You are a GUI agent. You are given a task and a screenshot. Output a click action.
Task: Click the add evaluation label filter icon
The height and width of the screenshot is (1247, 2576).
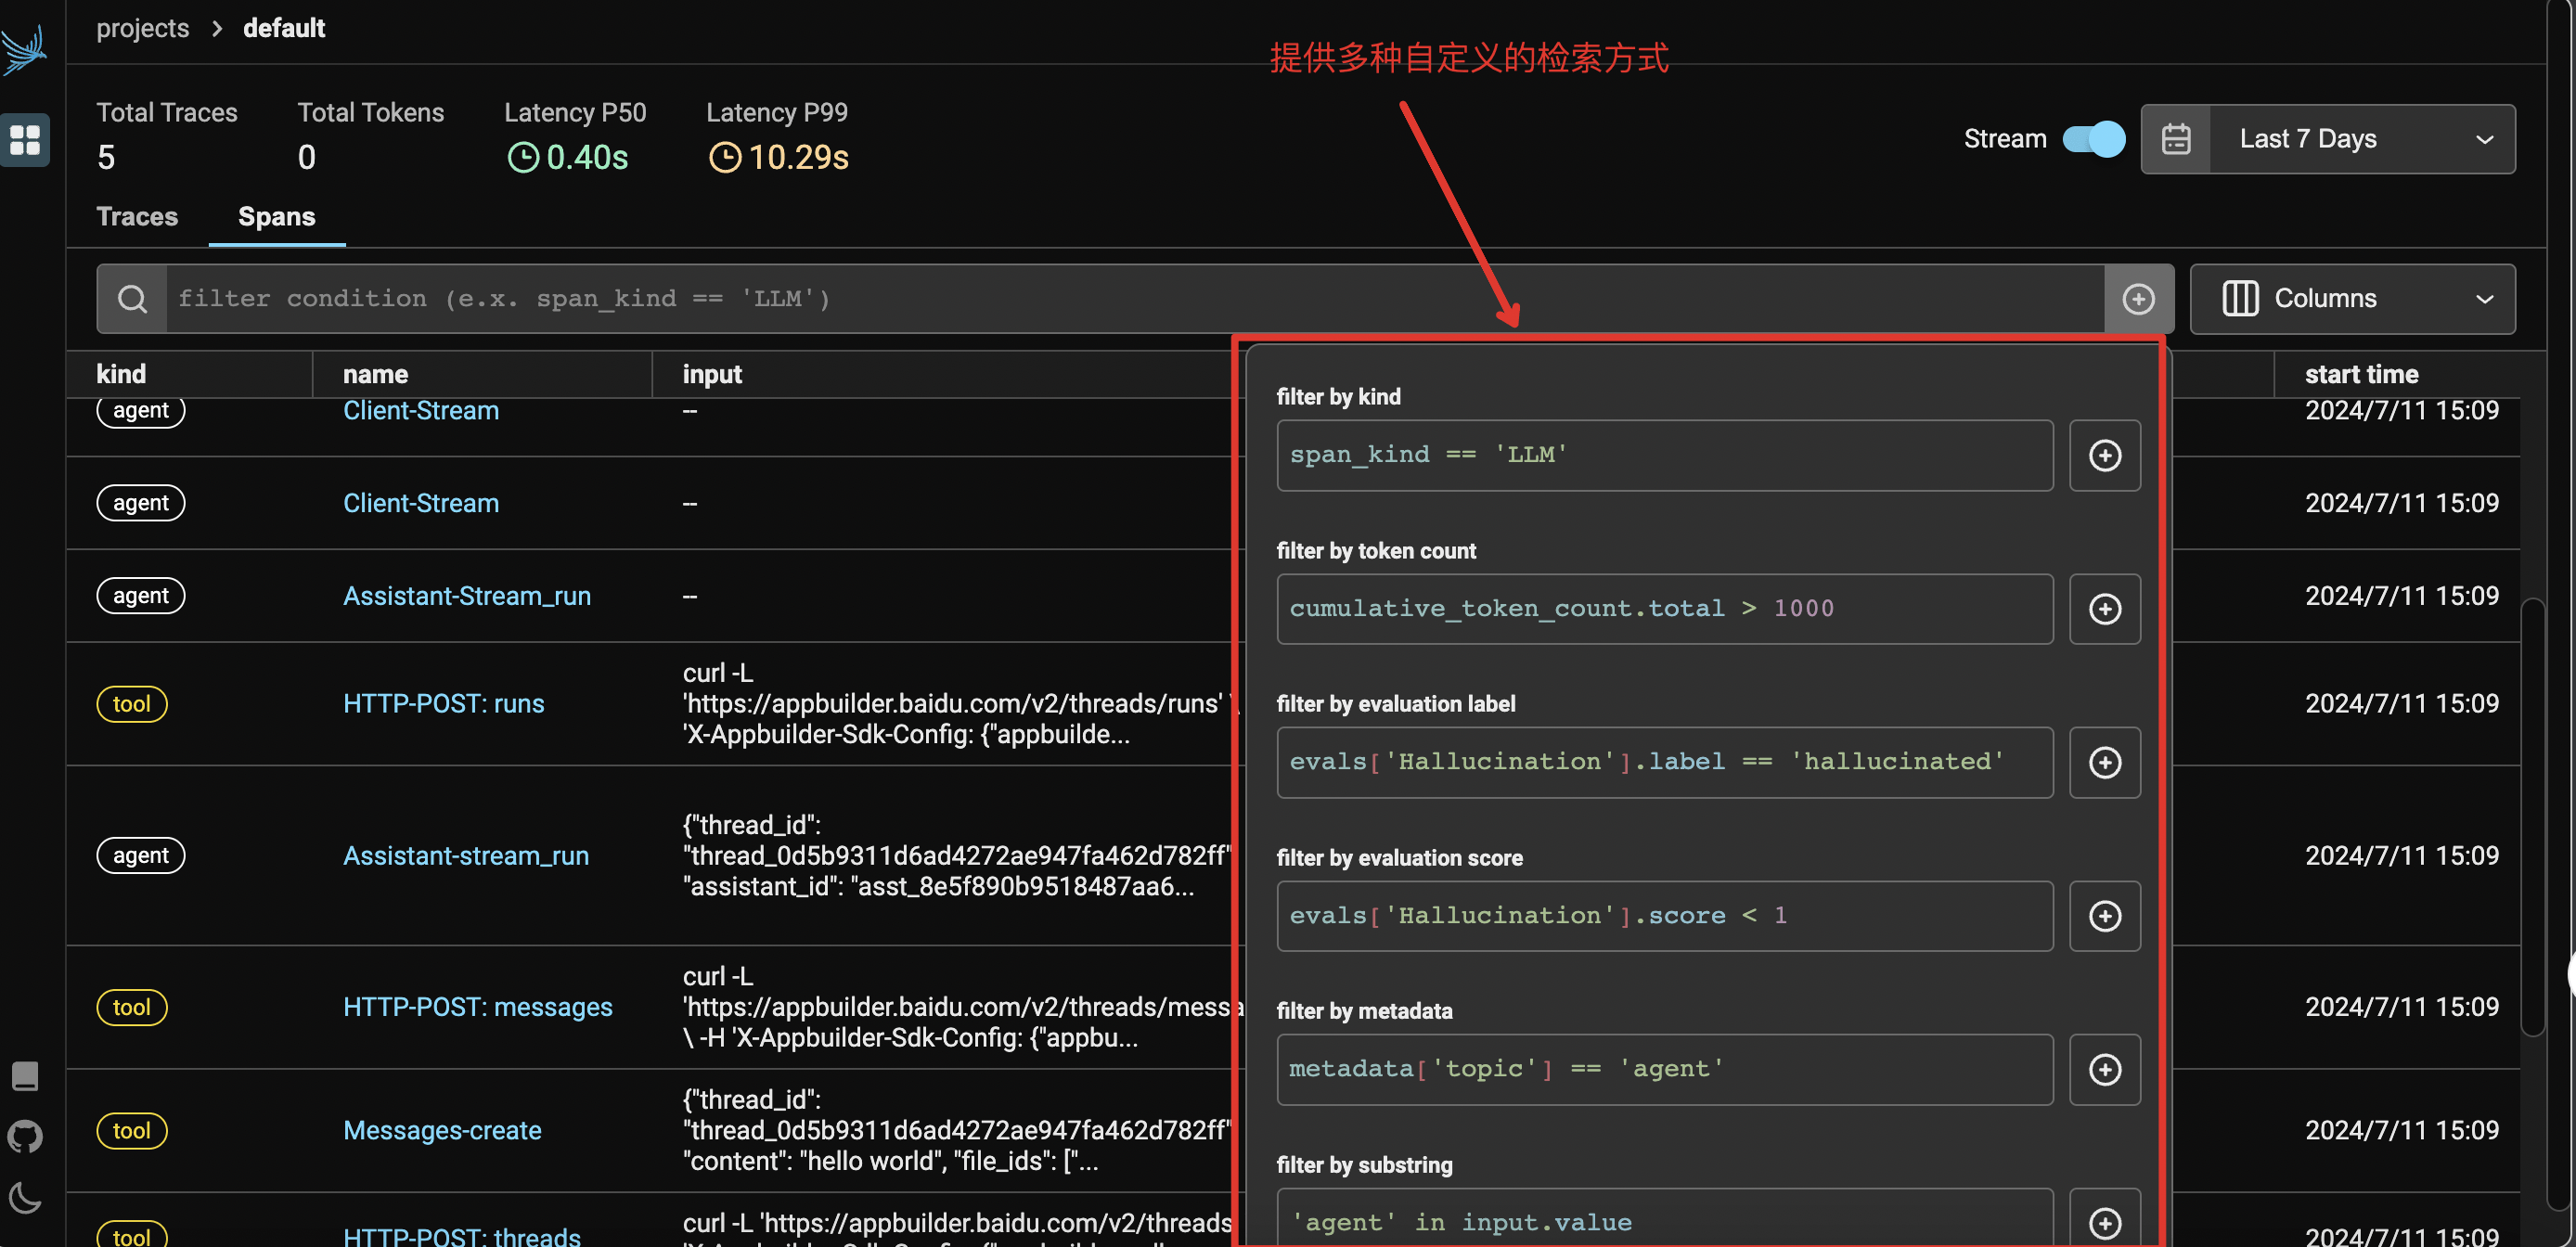click(x=2106, y=761)
